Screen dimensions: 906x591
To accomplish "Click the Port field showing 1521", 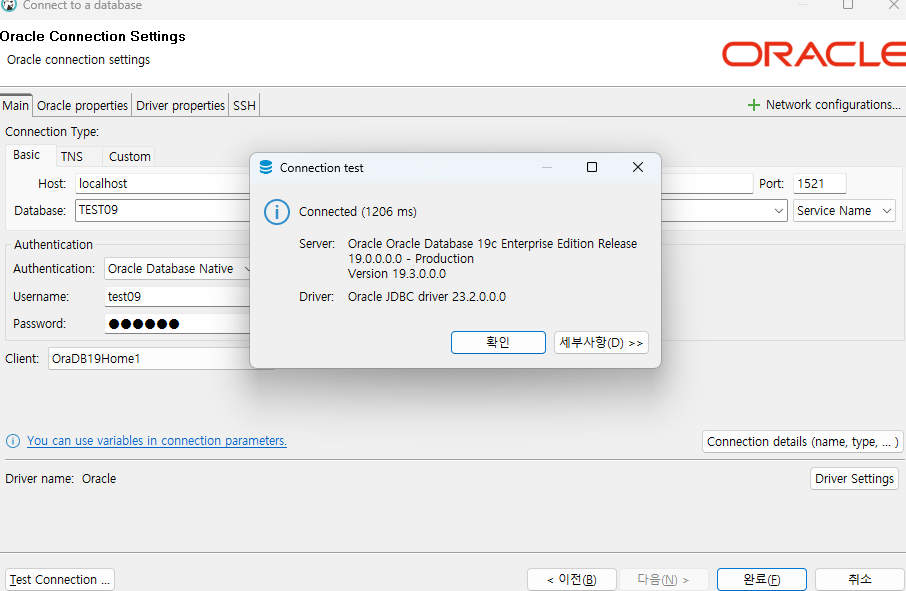I will tap(819, 184).
